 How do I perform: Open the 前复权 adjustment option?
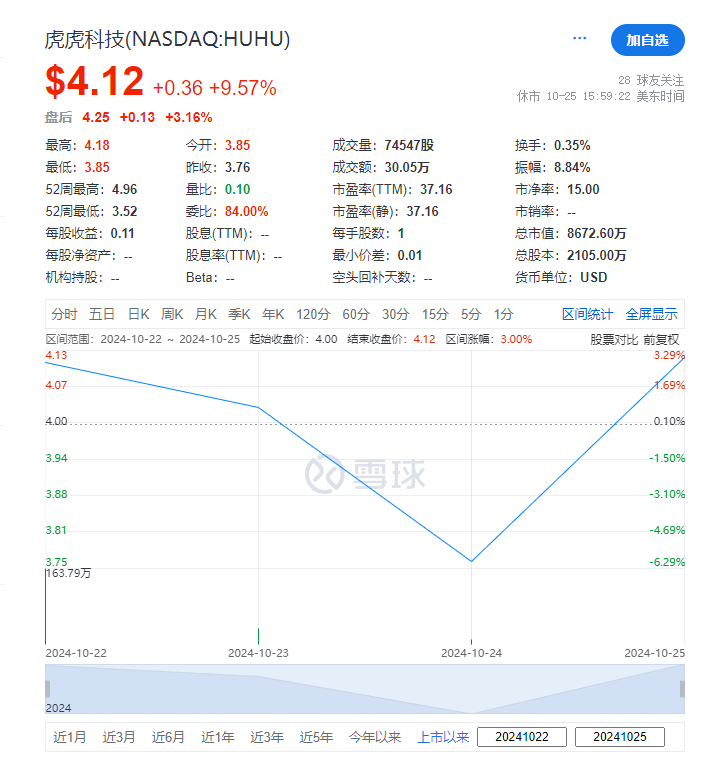pos(661,340)
